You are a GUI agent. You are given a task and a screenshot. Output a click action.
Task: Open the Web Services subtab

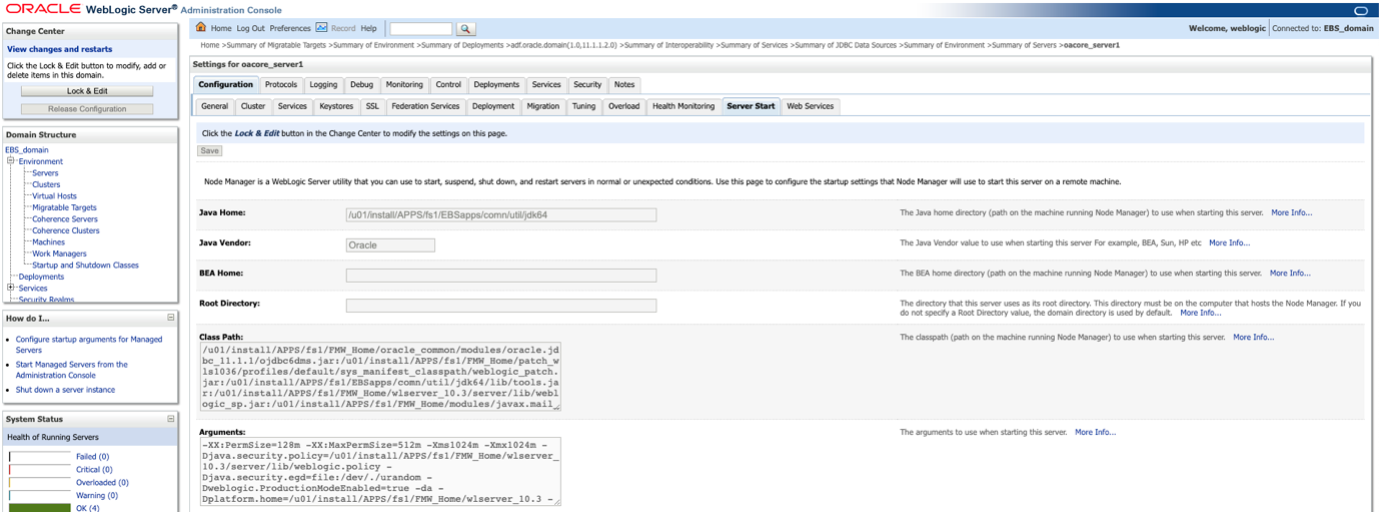coord(809,106)
